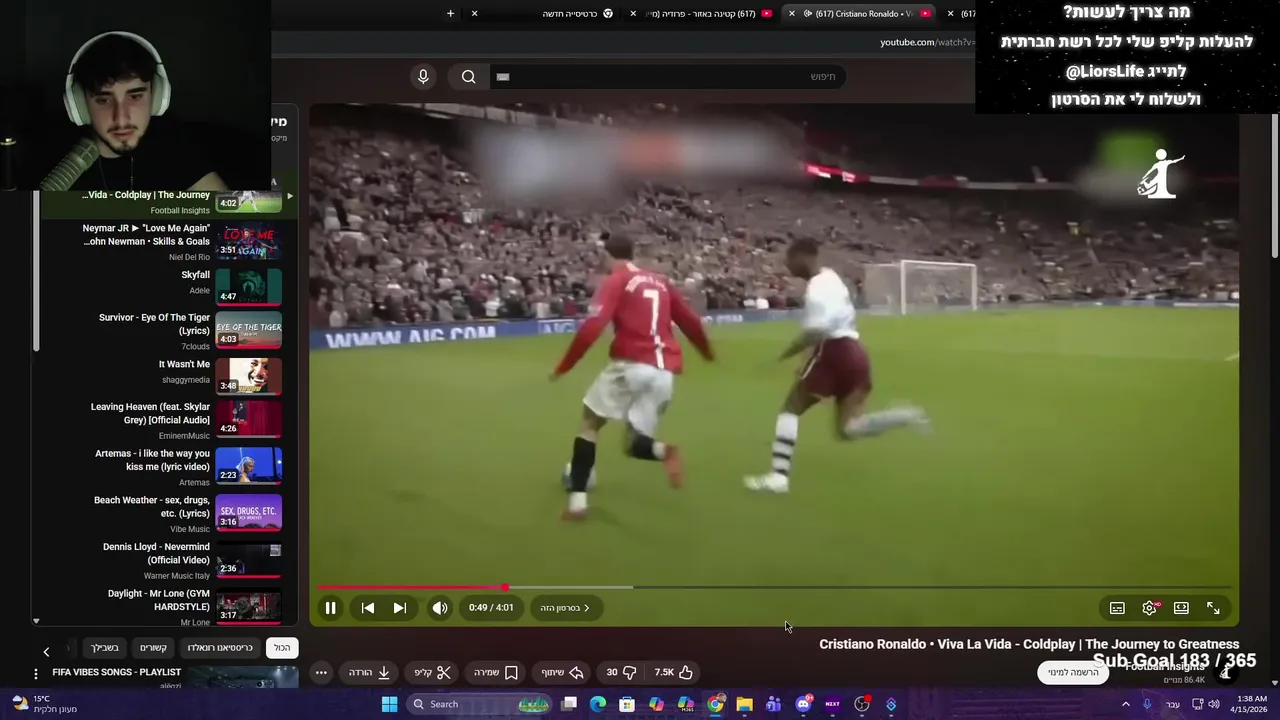Switch to theater mode in player
The height and width of the screenshot is (720, 1280).
pos(1181,608)
